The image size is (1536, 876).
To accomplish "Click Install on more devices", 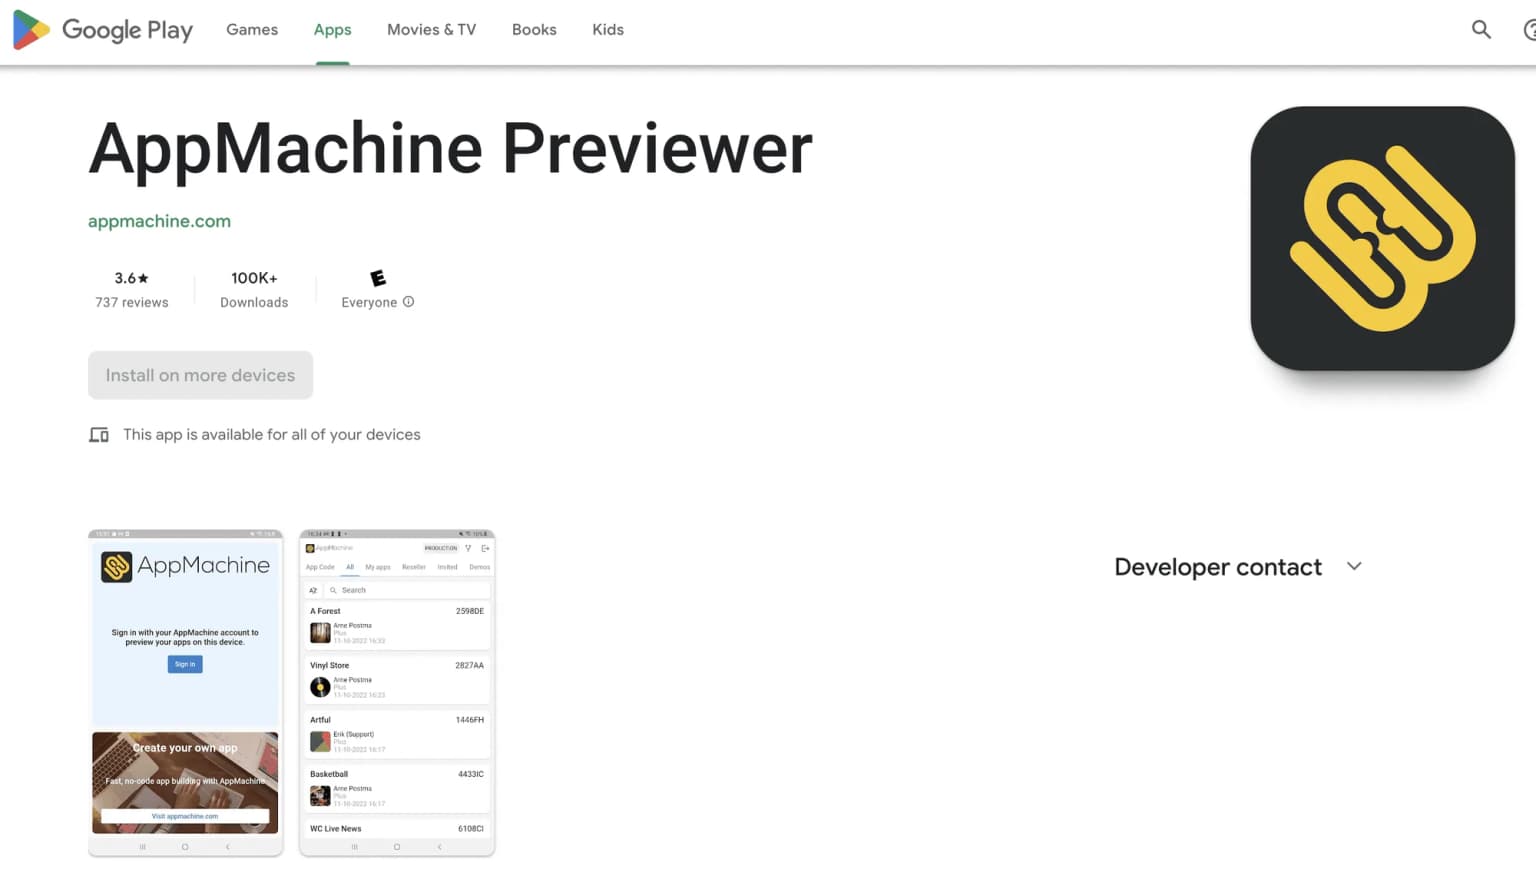I will pos(199,375).
